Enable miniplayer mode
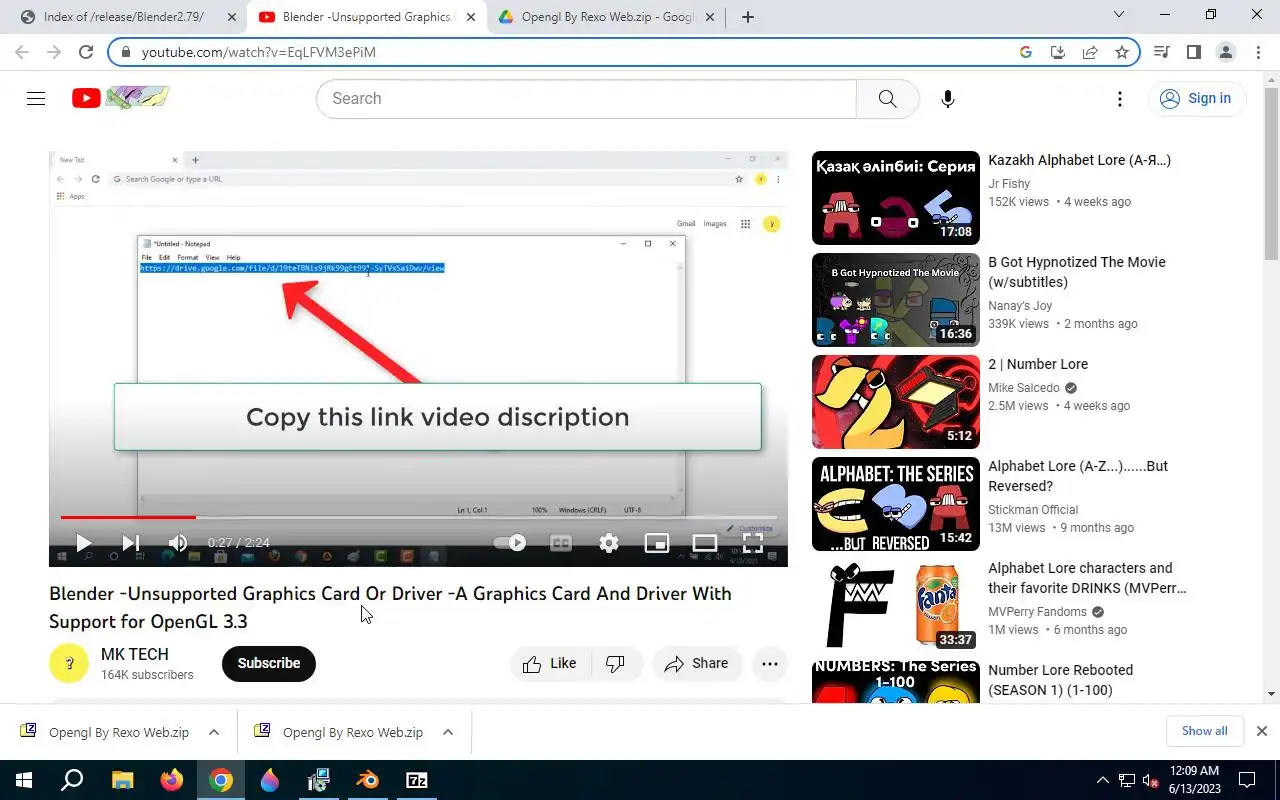The height and width of the screenshot is (800, 1280). (x=657, y=543)
